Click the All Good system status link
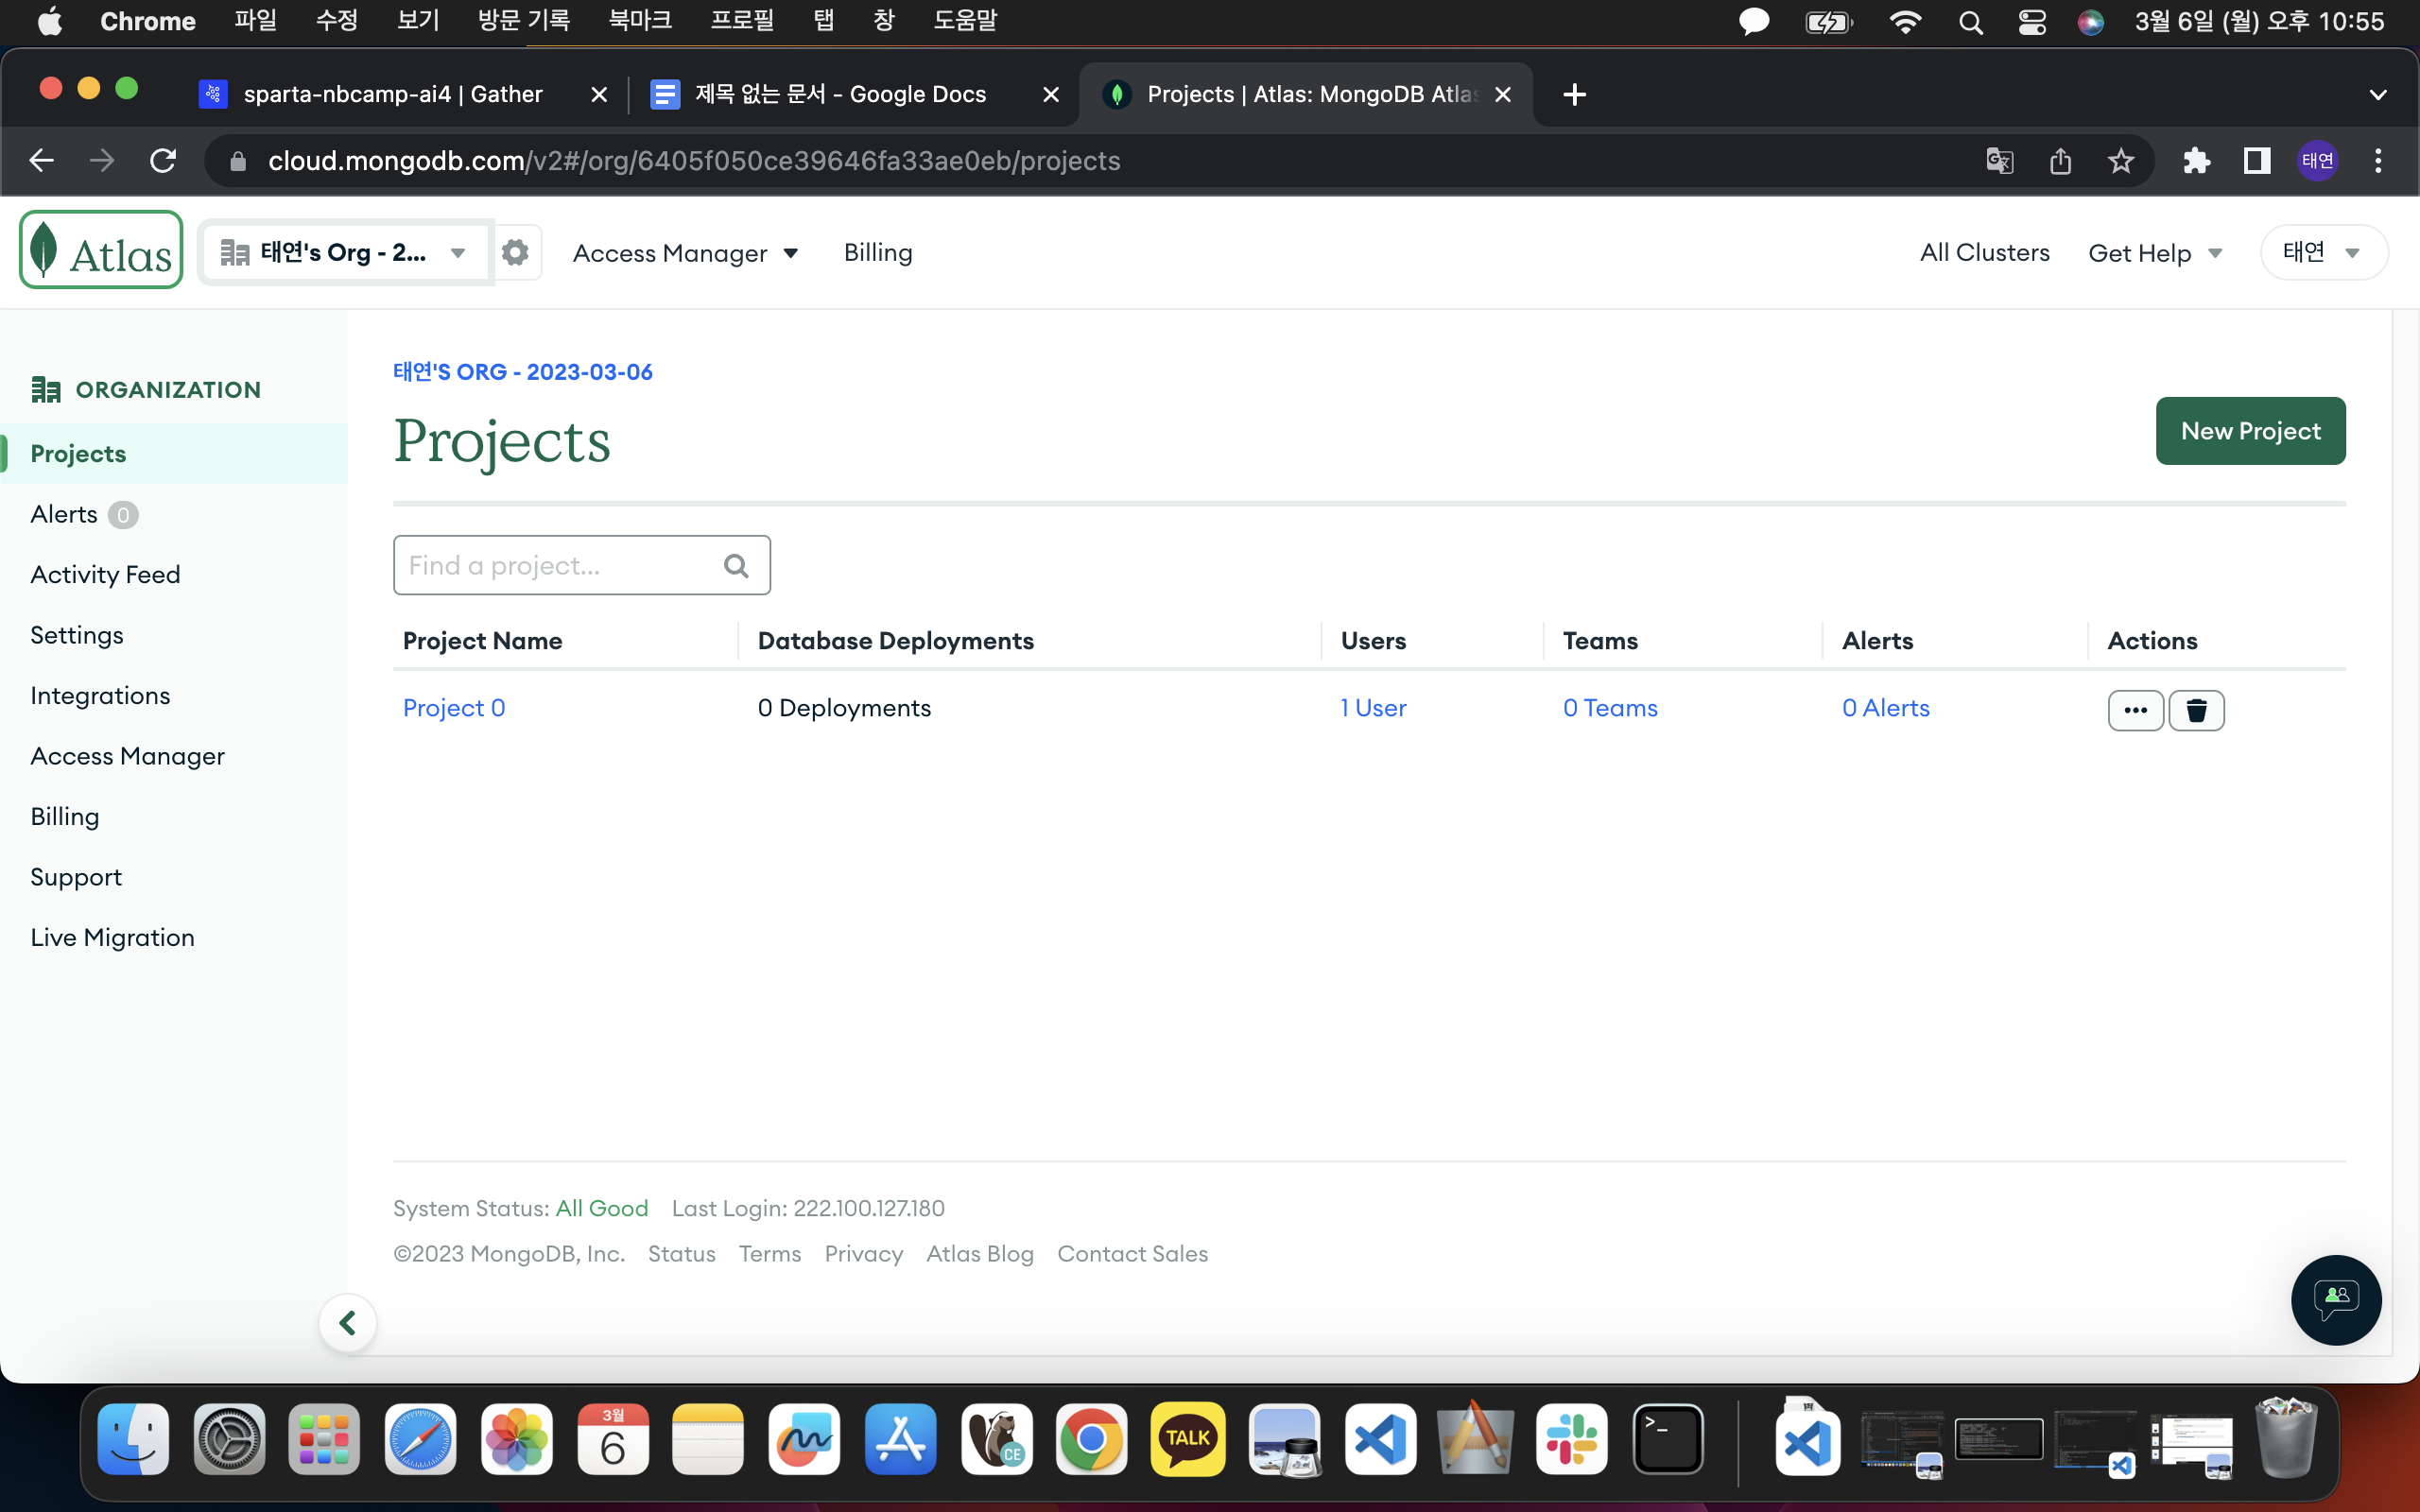This screenshot has width=2420, height=1512. pyautogui.click(x=601, y=1209)
